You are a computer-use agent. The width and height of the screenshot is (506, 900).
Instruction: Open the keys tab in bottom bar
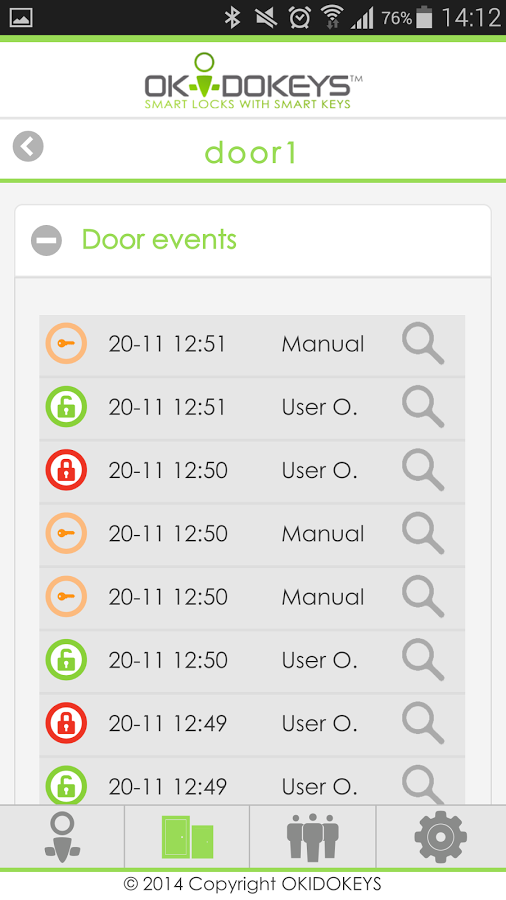pyautogui.click(x=62, y=837)
